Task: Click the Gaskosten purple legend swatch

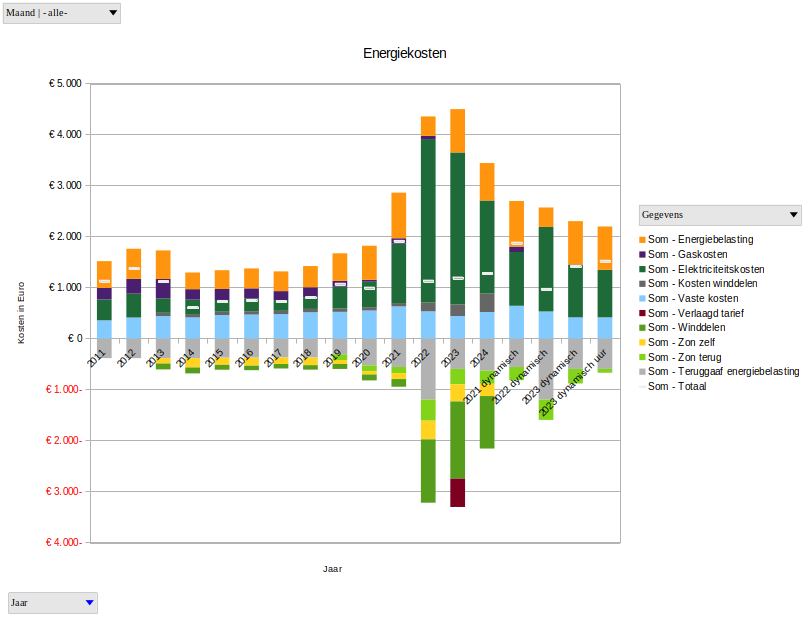Action: click(x=642, y=255)
